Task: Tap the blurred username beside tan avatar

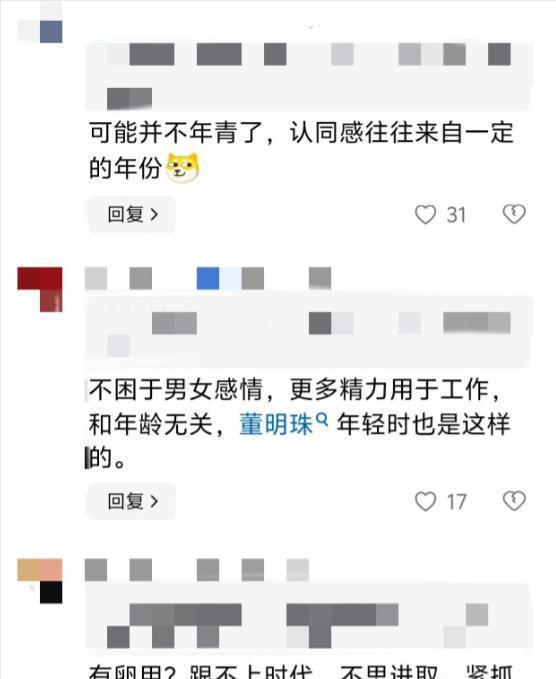Action: click(x=197, y=569)
